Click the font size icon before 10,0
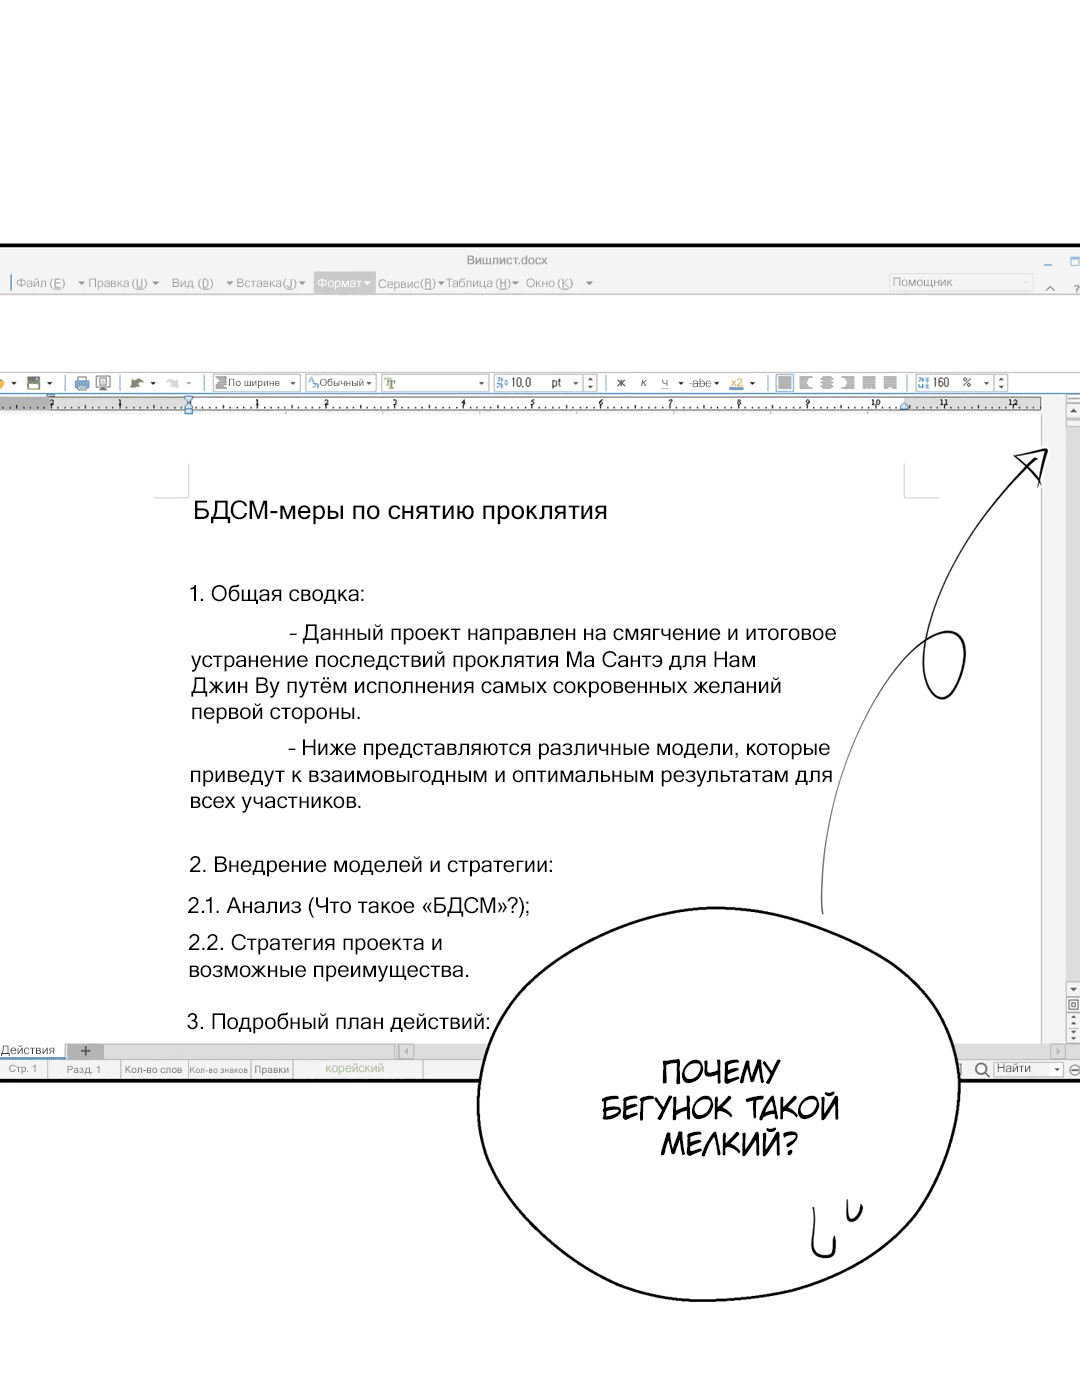This screenshot has height=1387, width=1080. pos(502,383)
